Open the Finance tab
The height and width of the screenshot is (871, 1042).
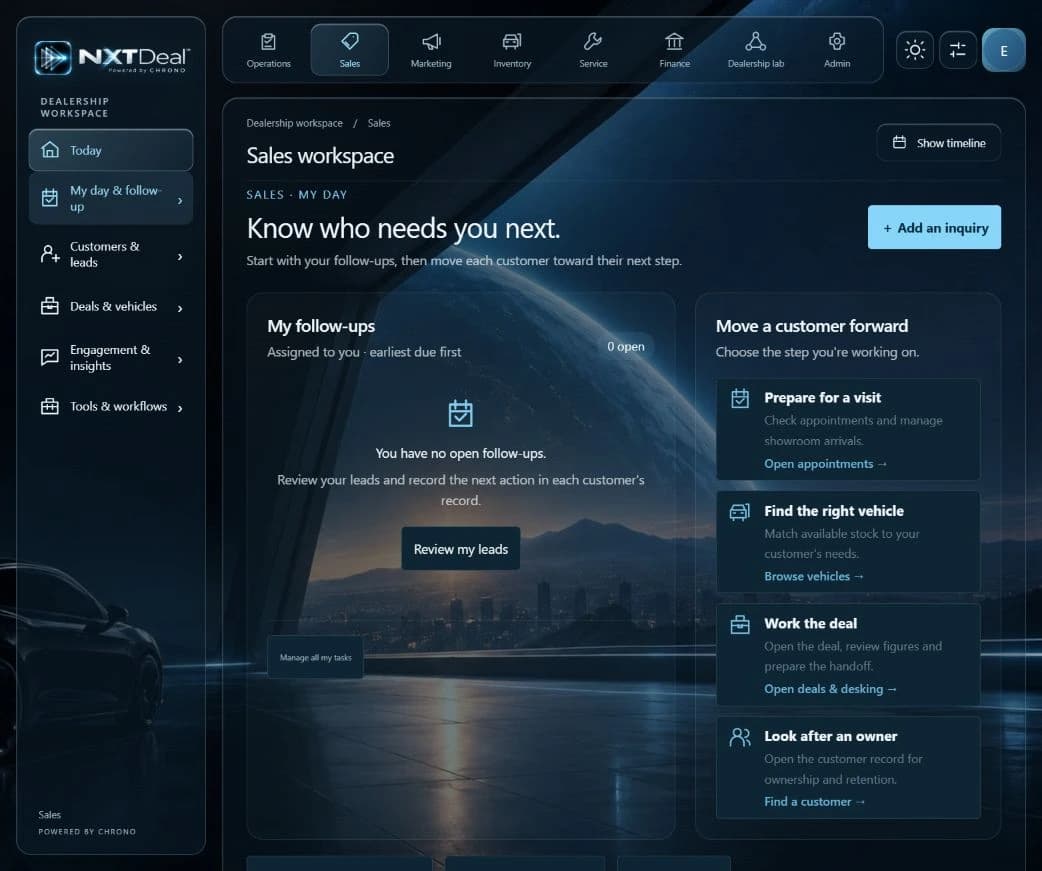(675, 50)
